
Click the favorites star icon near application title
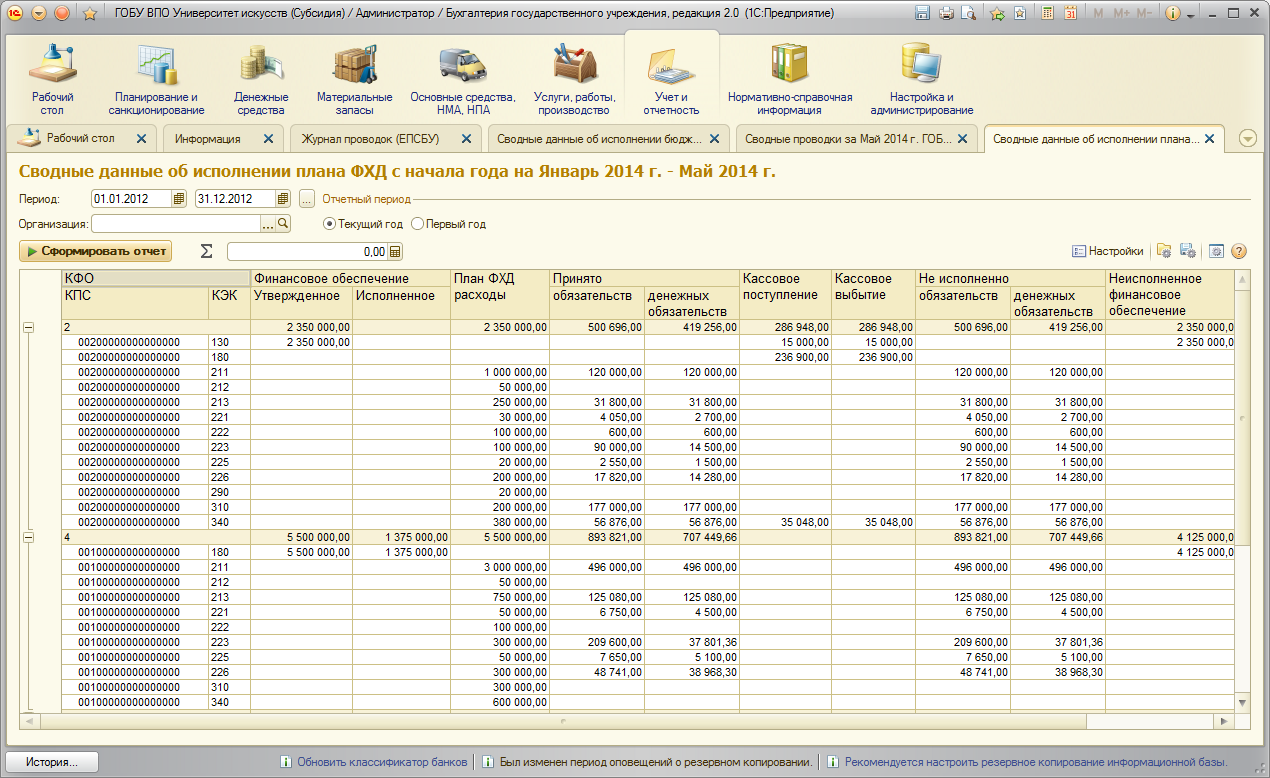click(89, 14)
